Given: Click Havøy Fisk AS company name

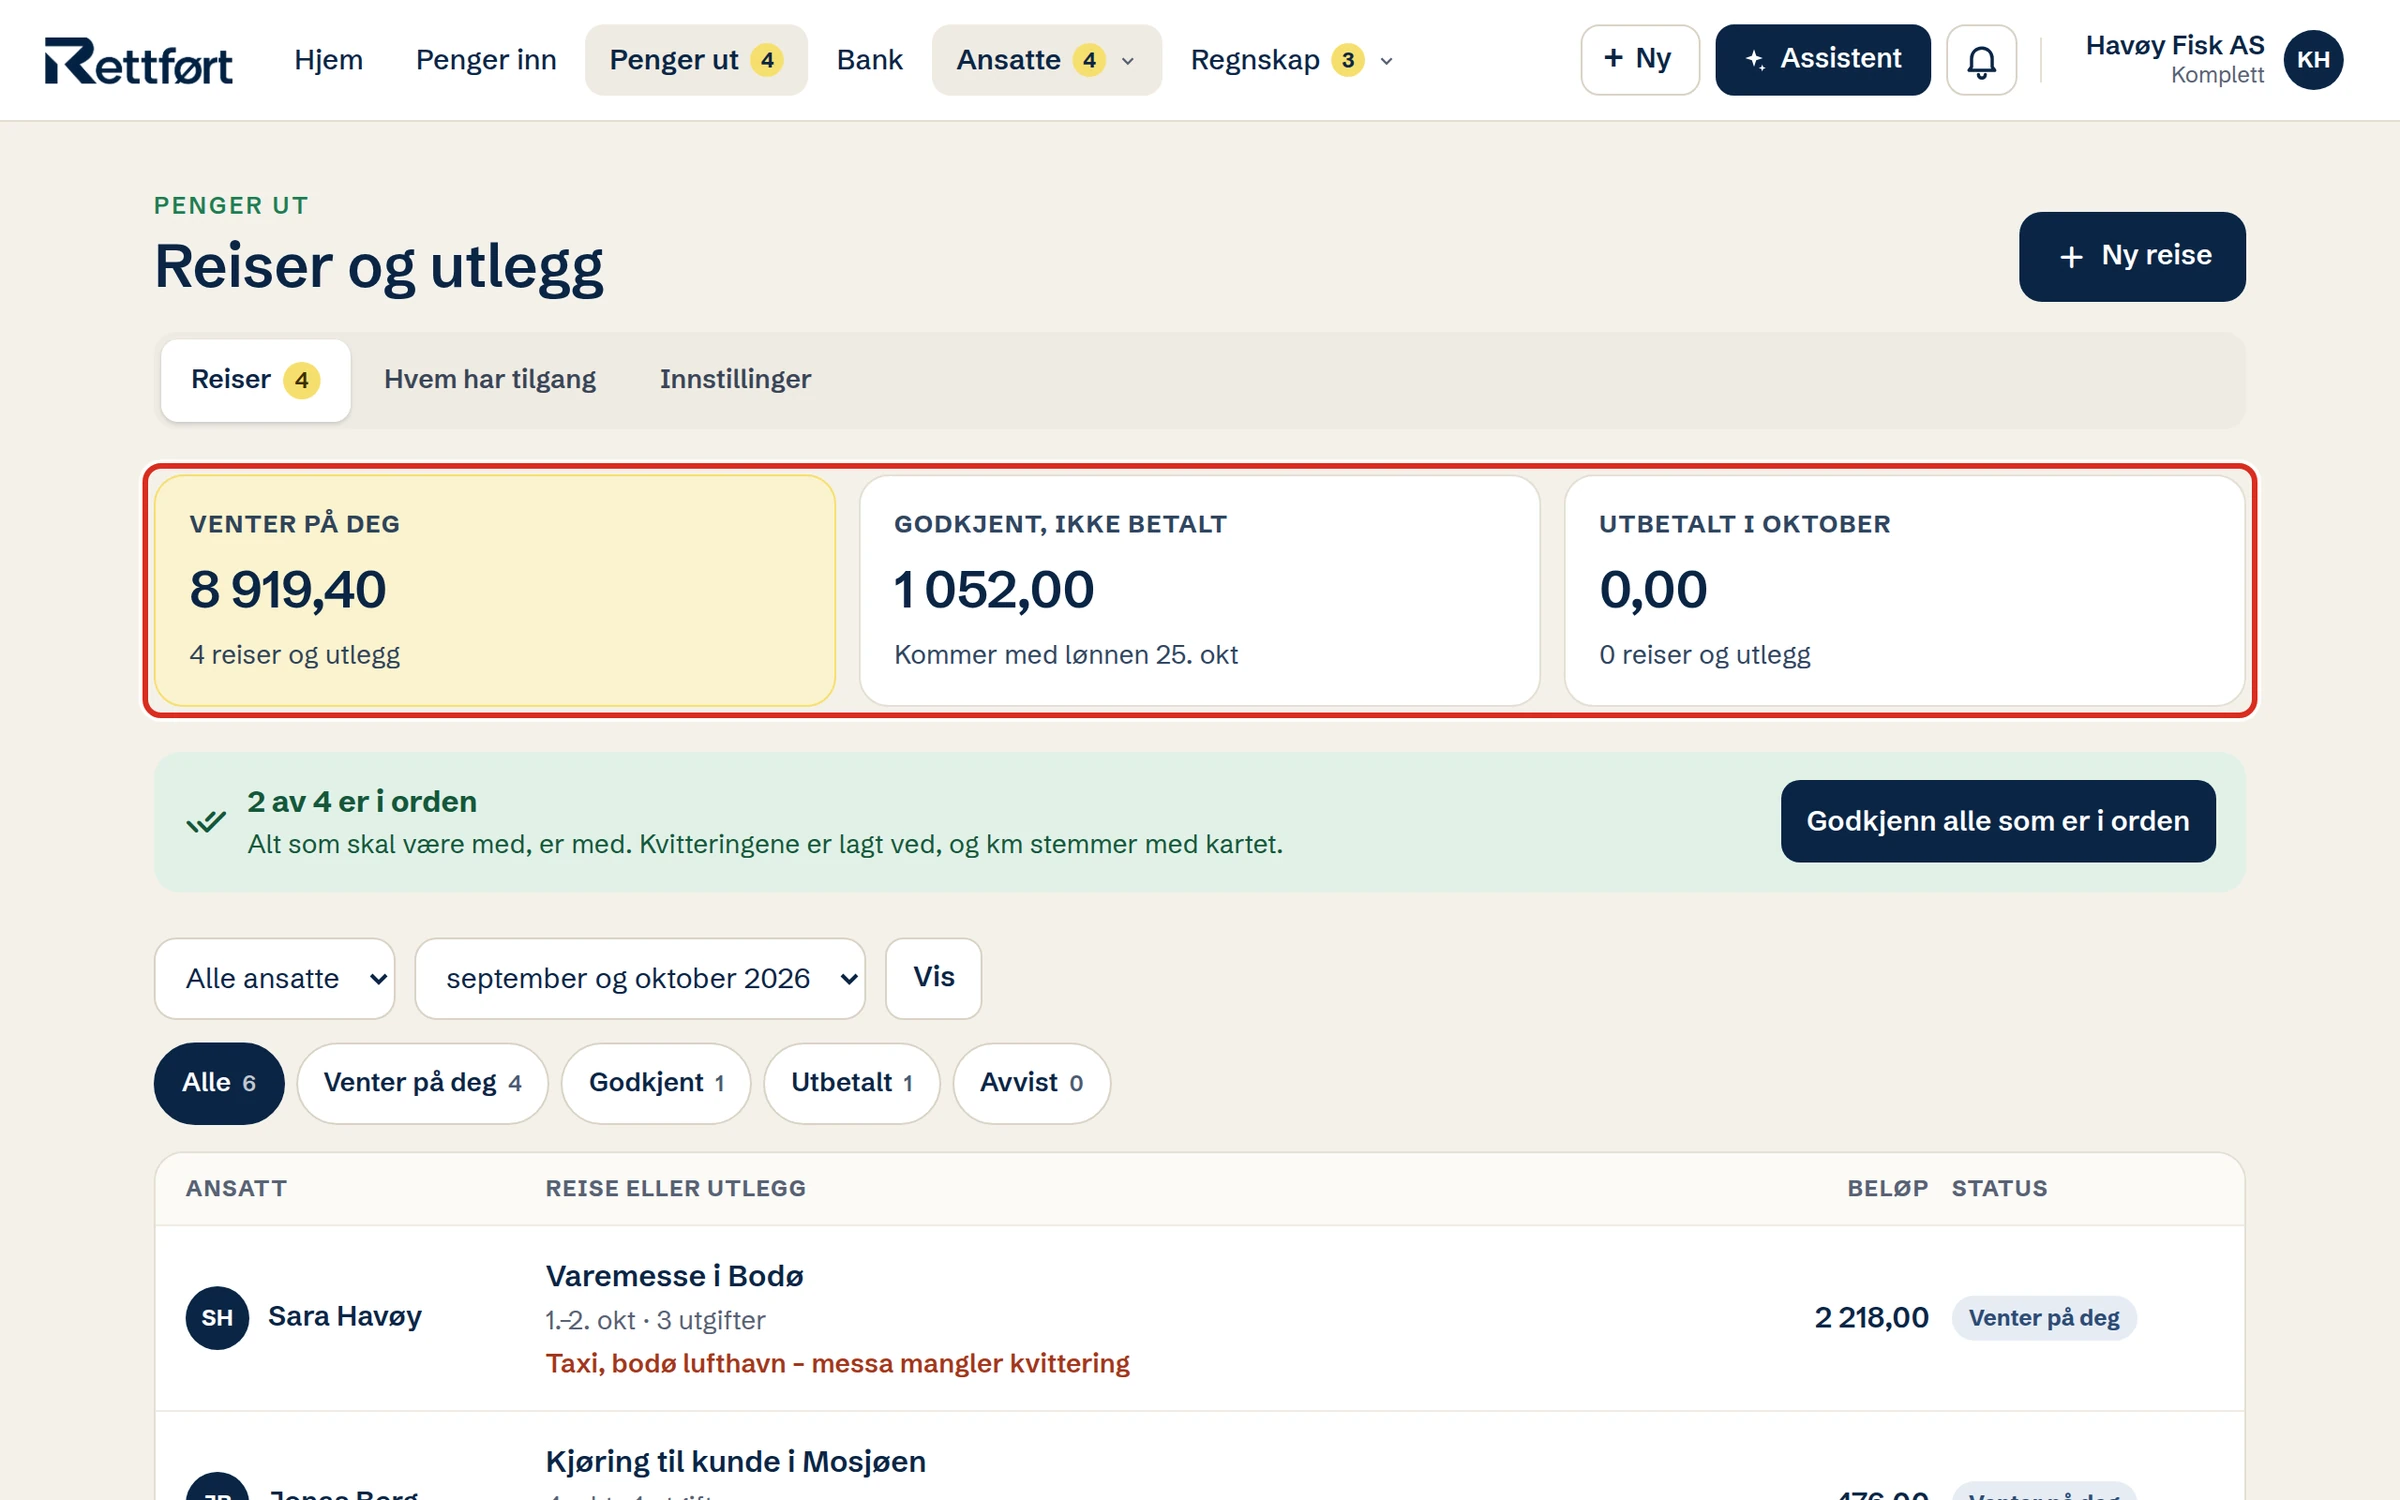Looking at the screenshot, I should [x=2174, y=46].
